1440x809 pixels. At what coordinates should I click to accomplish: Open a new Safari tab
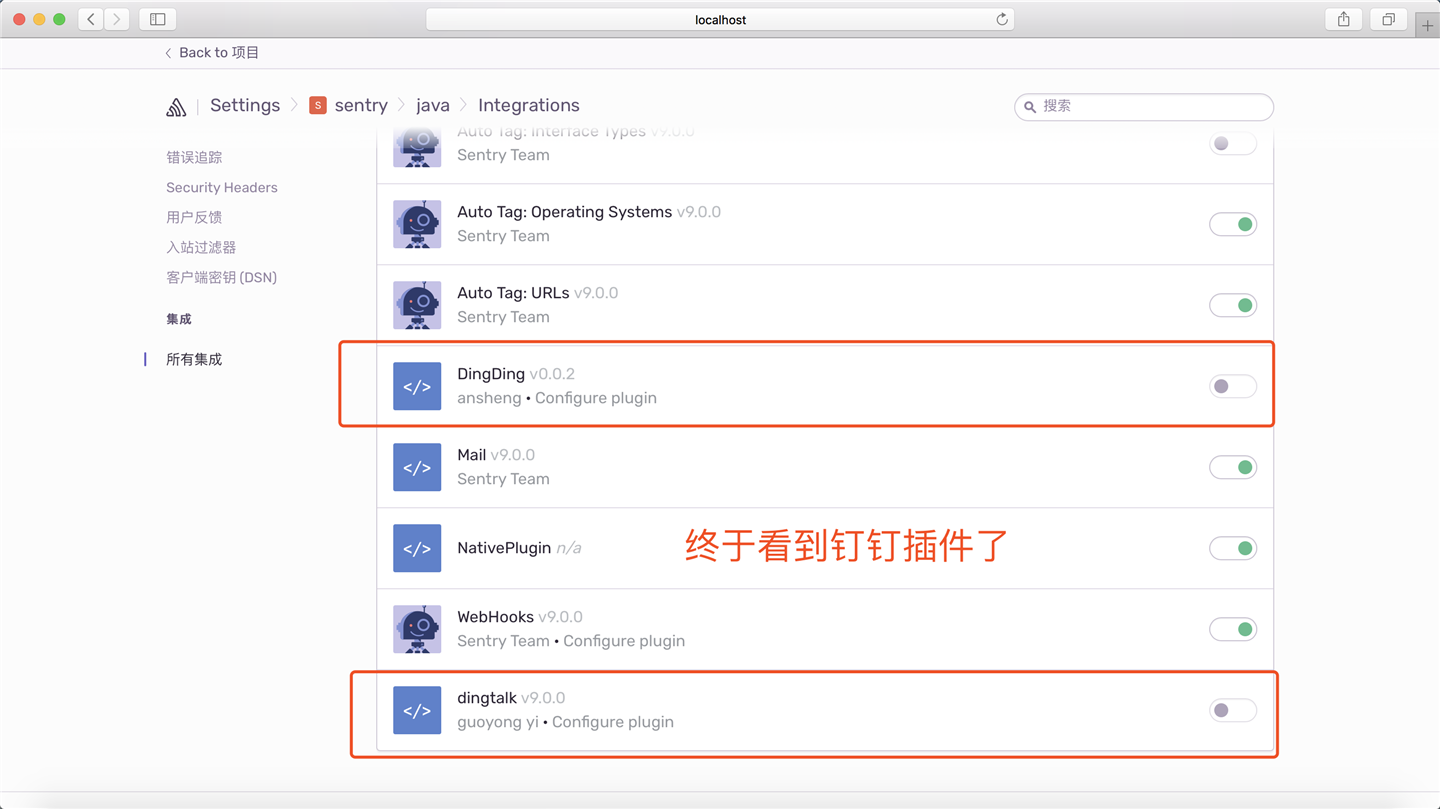click(1427, 25)
